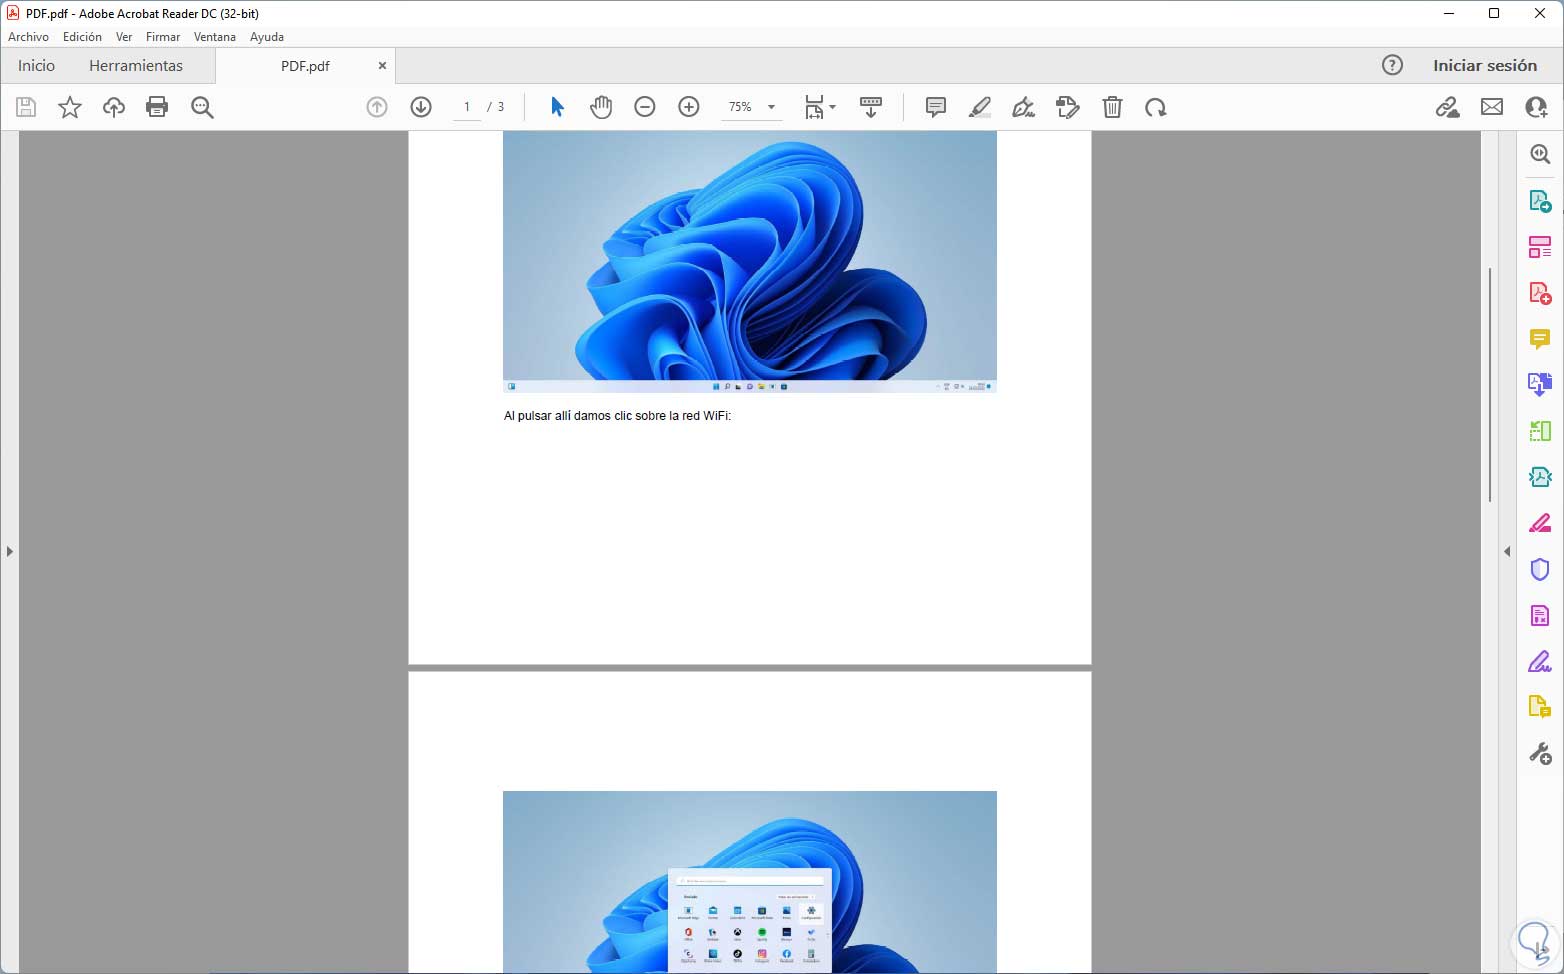
Task: Bookmark the file with the star icon
Action: 70,107
